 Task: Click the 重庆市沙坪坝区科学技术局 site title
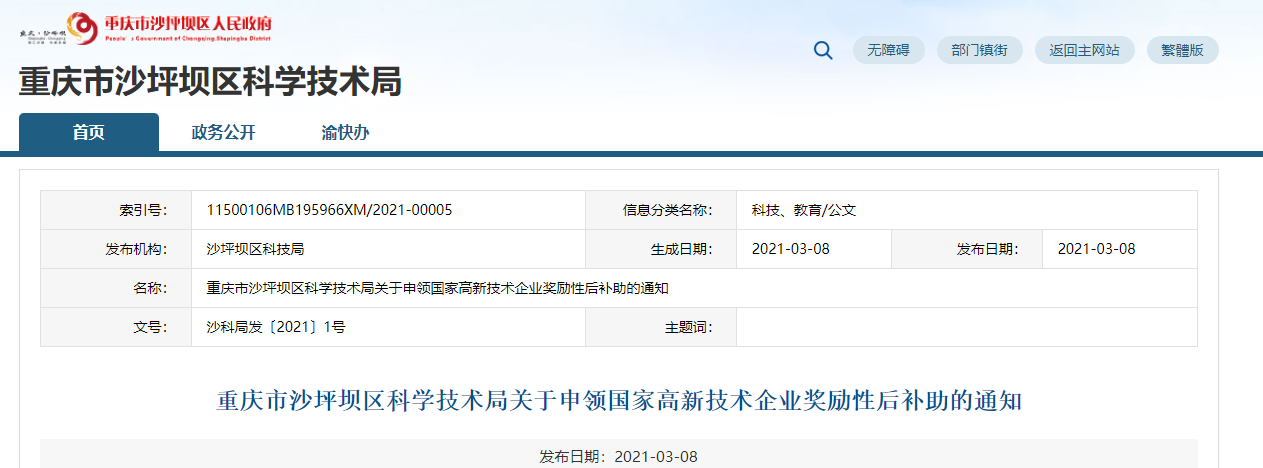(210, 82)
